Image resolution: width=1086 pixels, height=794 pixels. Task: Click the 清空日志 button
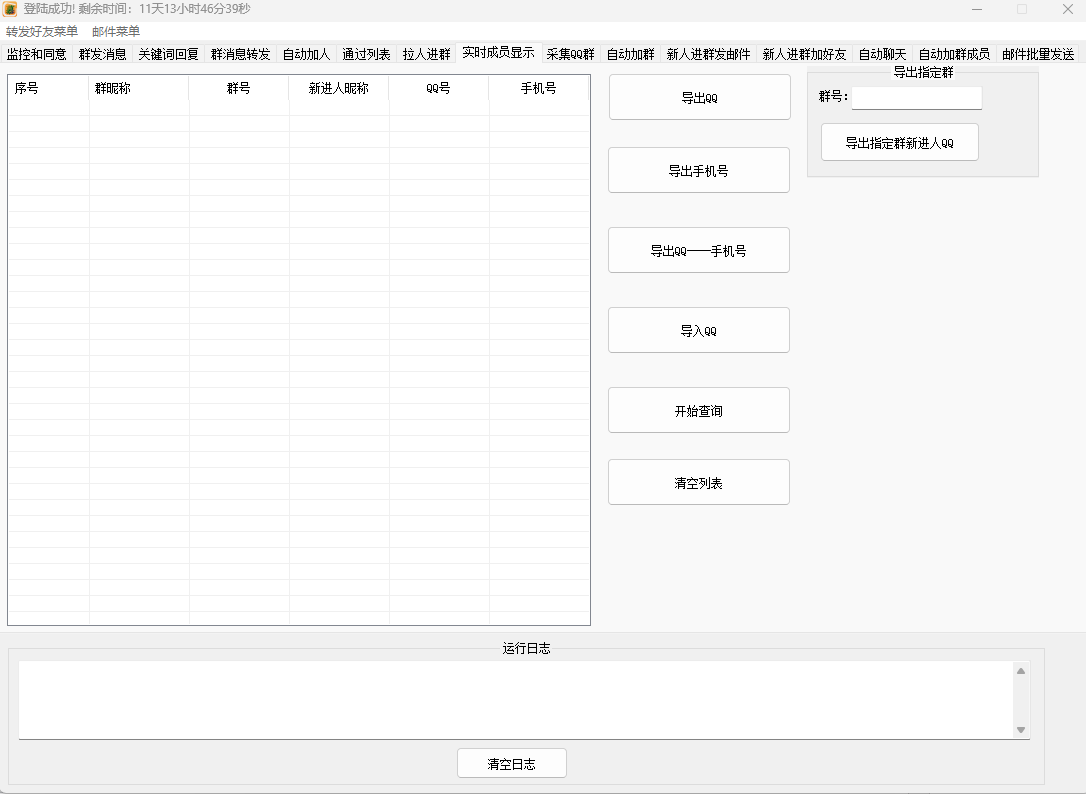[x=511, y=762]
